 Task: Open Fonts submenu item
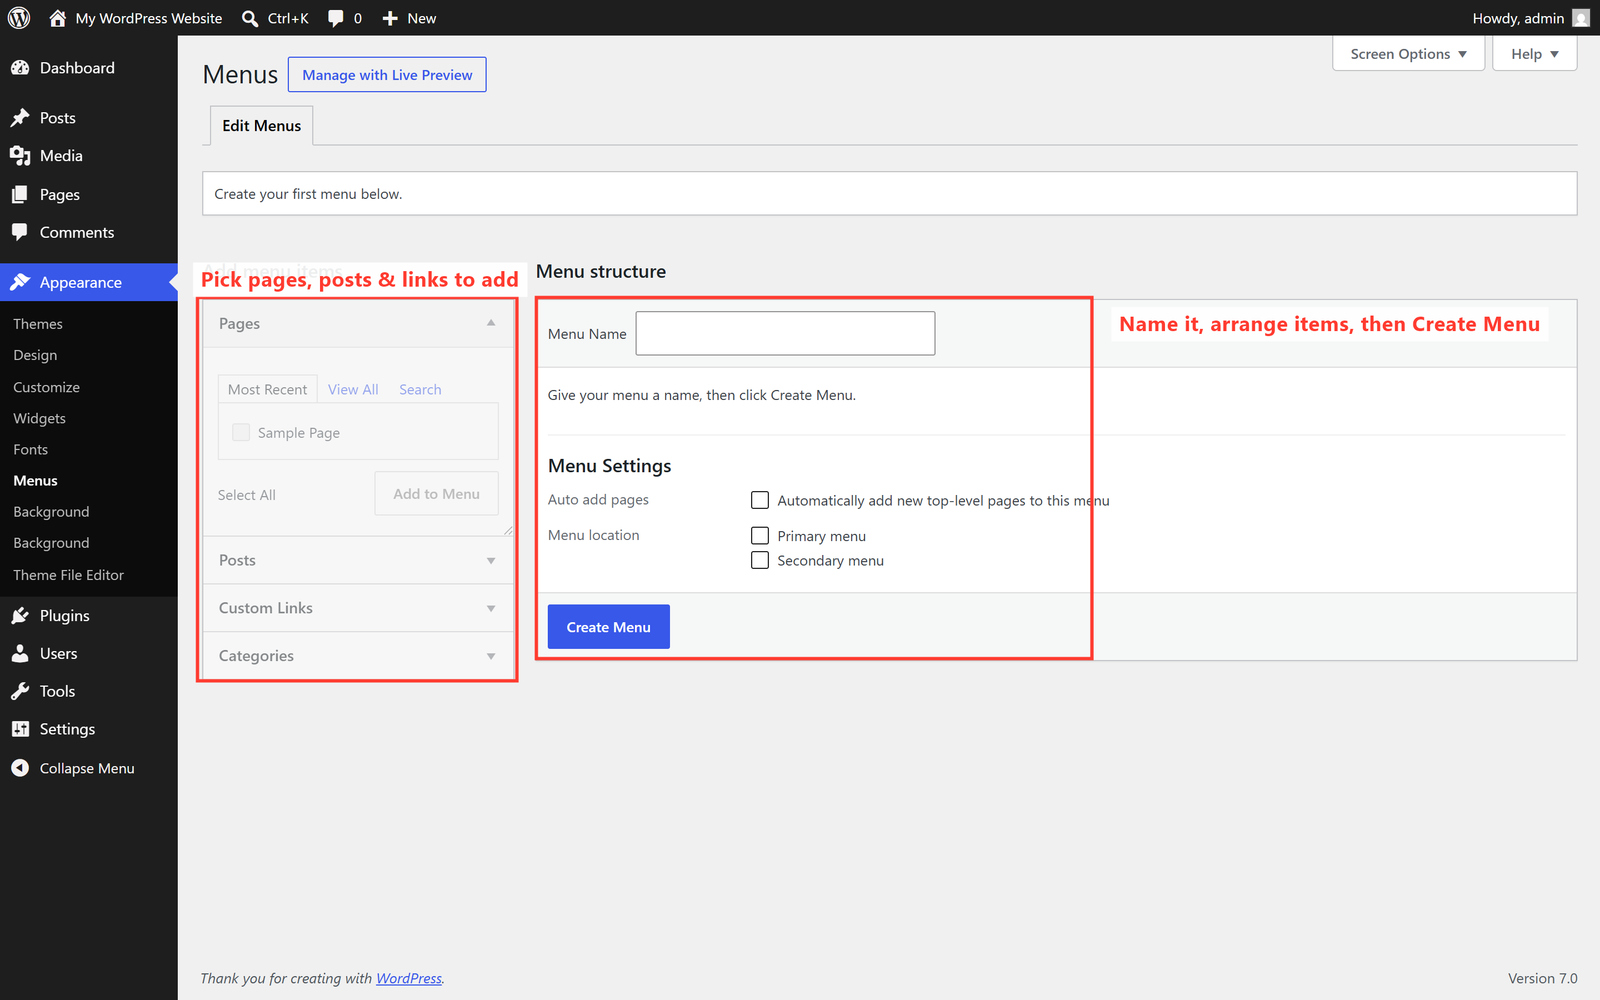point(30,449)
